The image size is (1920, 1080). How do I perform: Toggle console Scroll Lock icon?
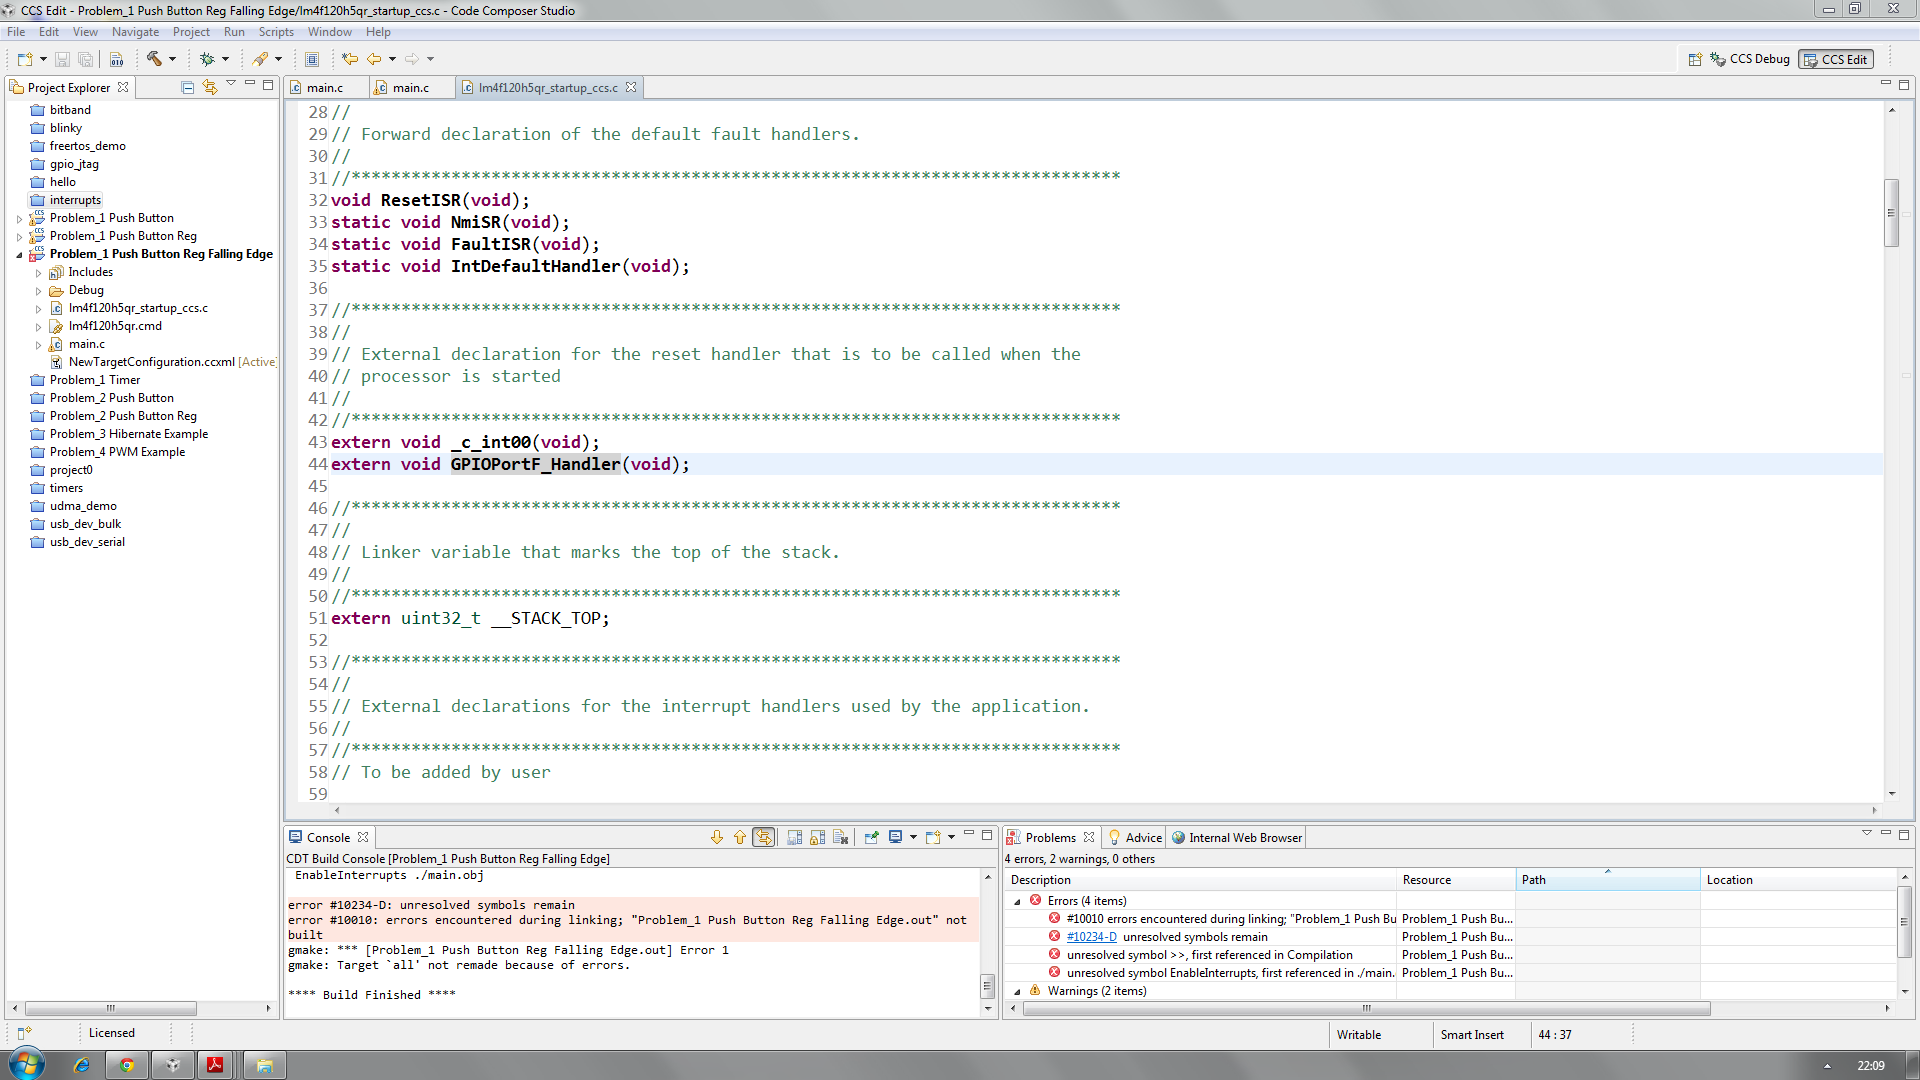[x=817, y=837]
